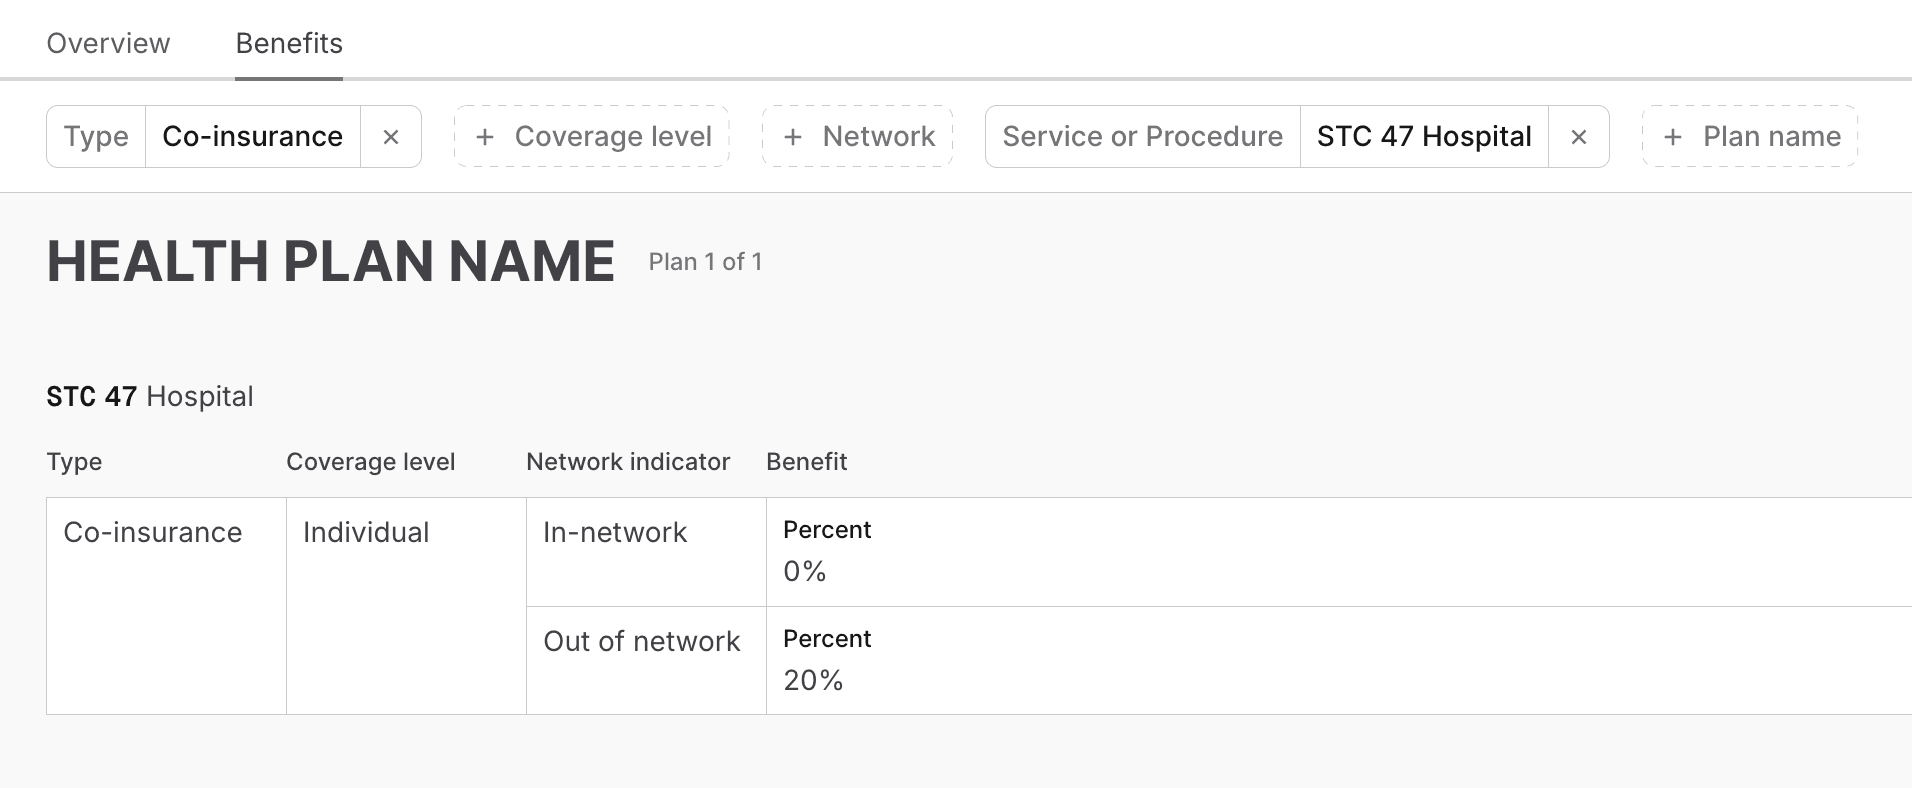Click the In-network cell

[x=615, y=532]
